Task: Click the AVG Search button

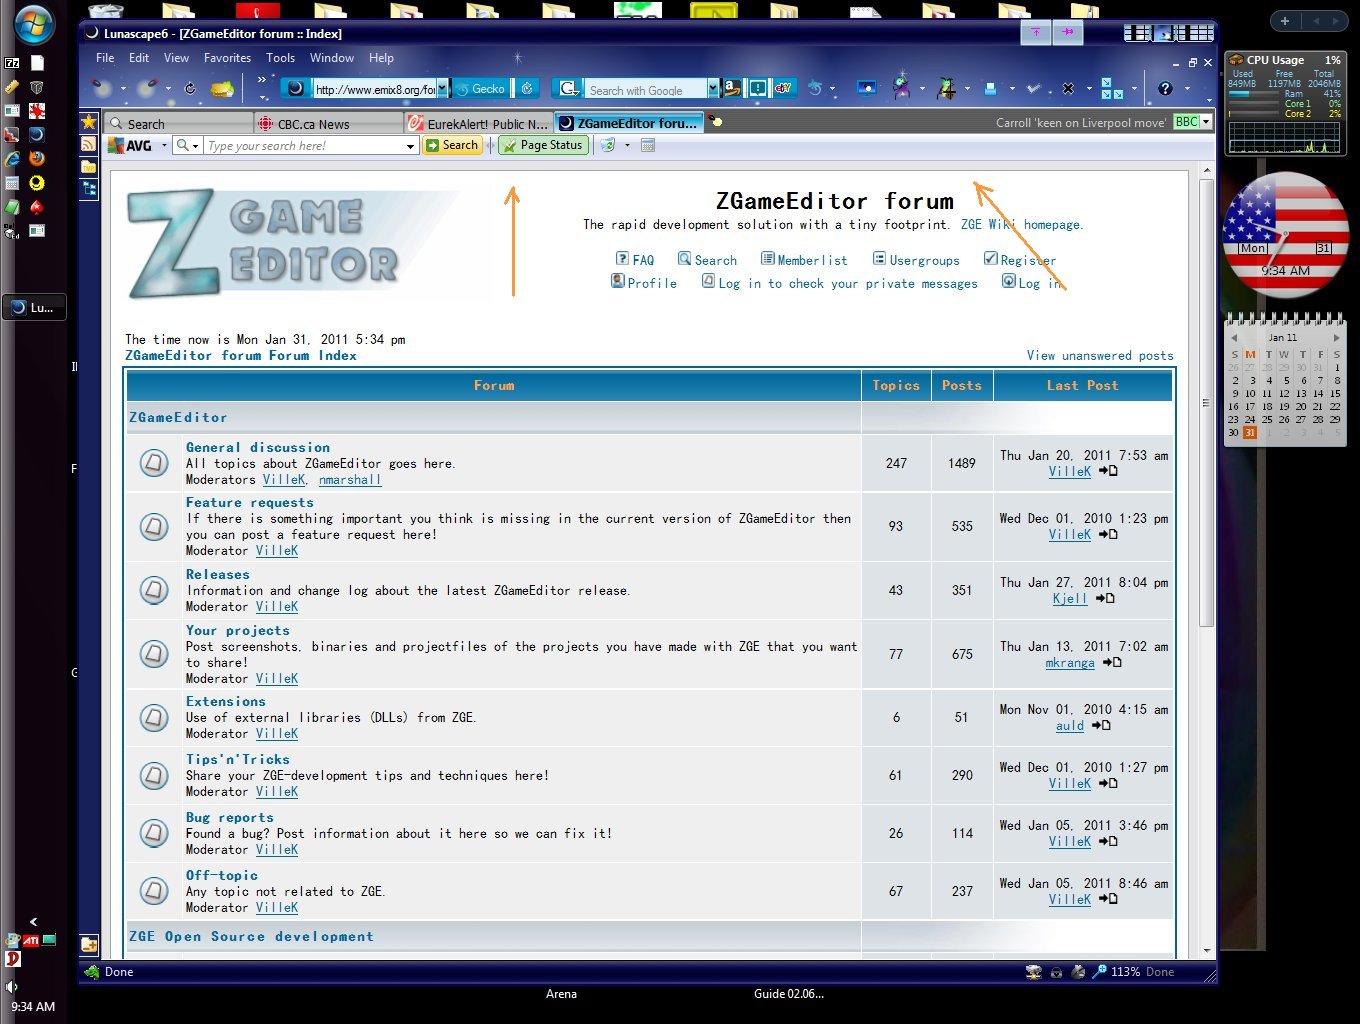Action: click(452, 146)
